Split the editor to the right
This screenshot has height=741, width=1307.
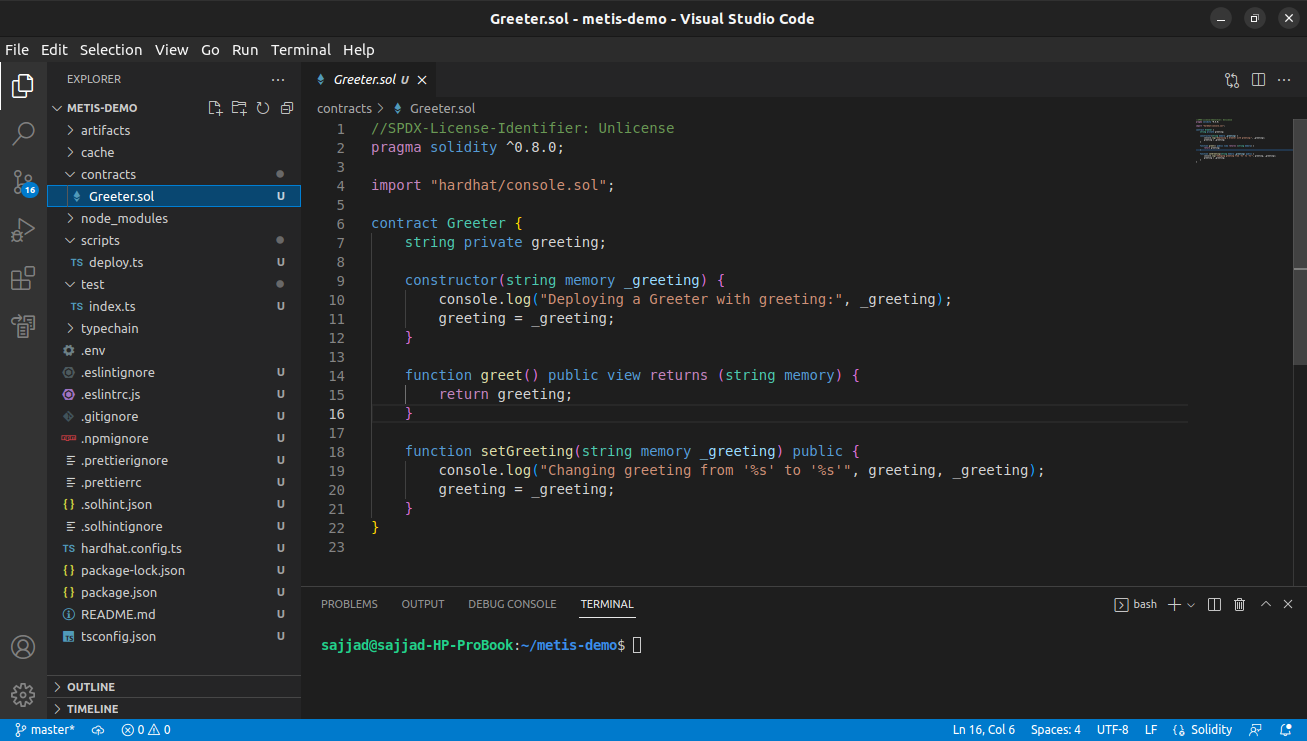1259,80
